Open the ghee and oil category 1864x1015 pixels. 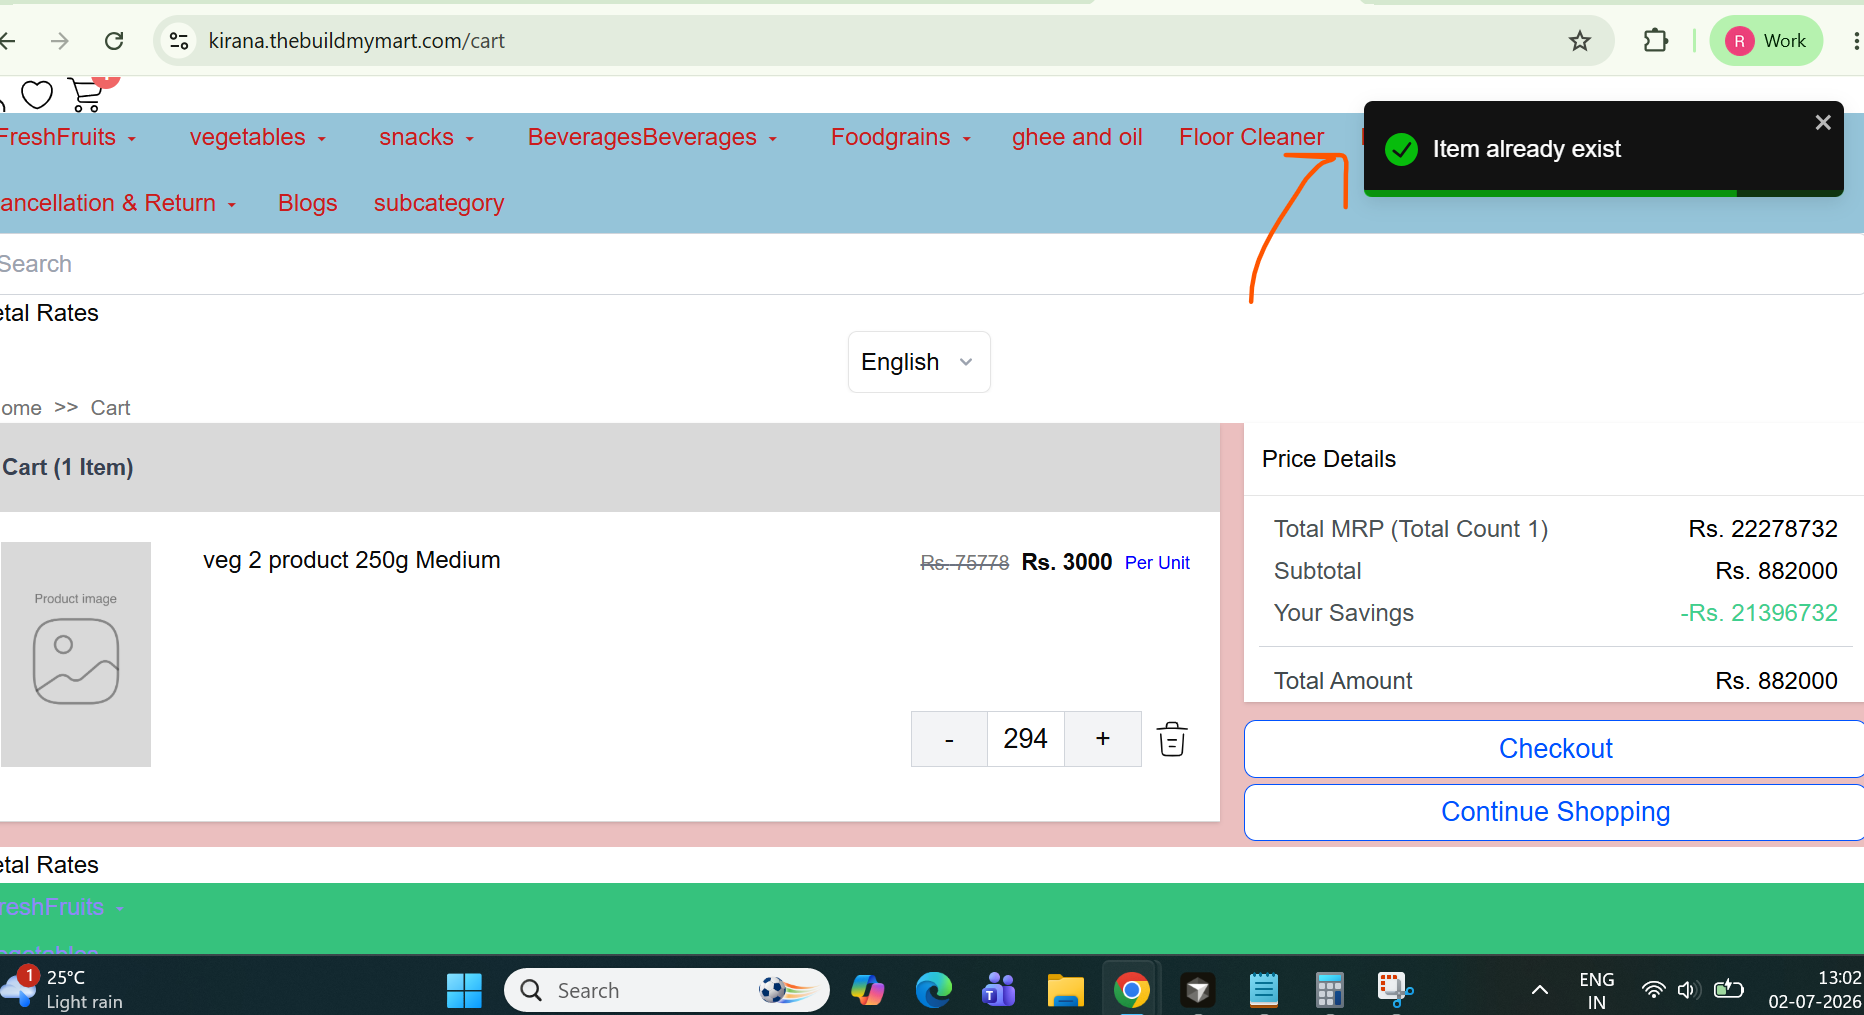point(1077,137)
